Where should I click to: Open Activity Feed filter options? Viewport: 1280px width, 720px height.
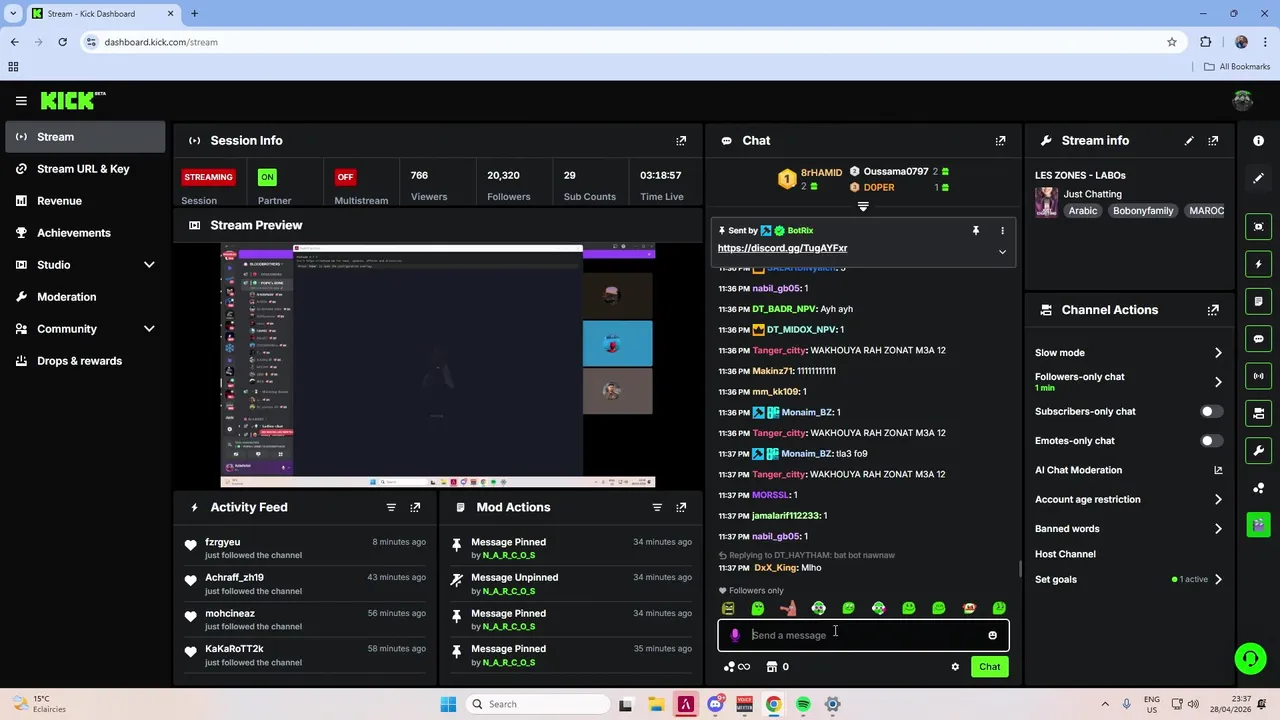point(391,507)
